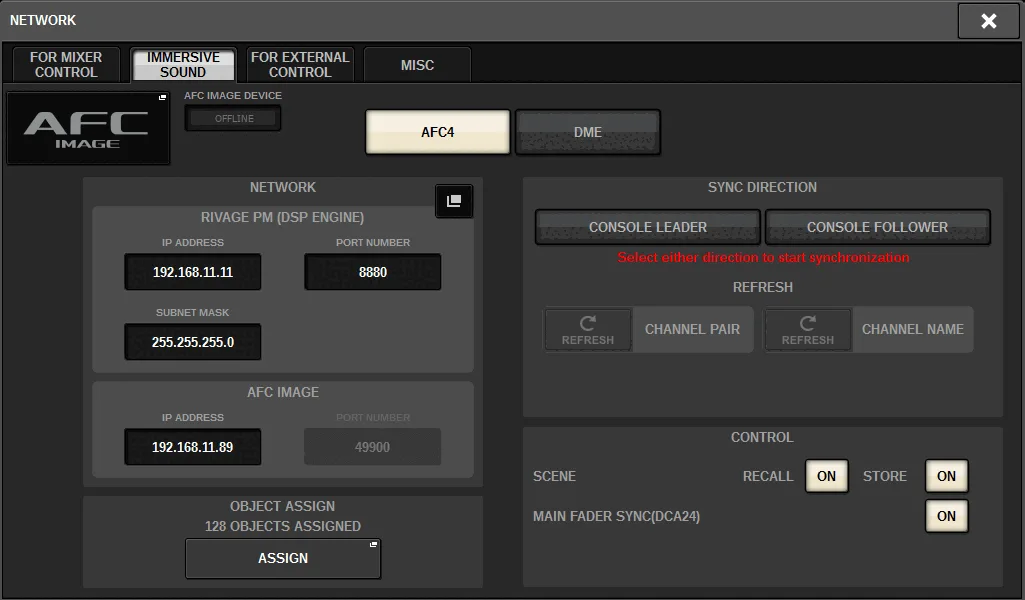Toggle MAIN FADER SYNC(DCA24) ON button
The height and width of the screenshot is (600, 1025).
[x=947, y=516]
